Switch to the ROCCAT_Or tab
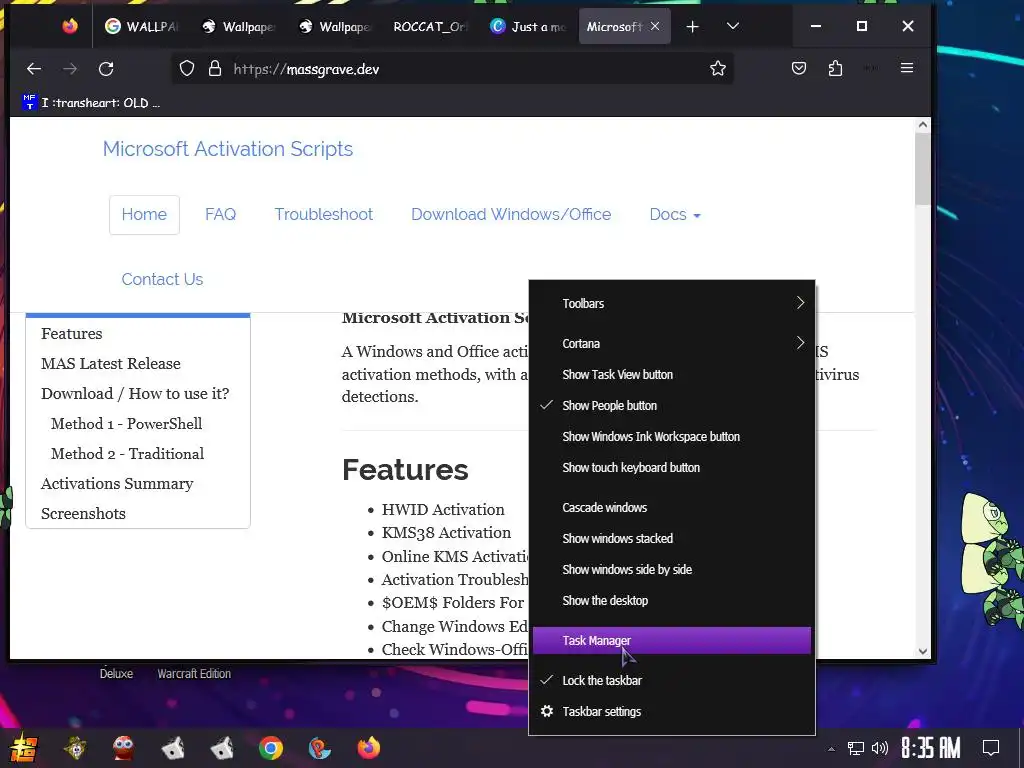 pyautogui.click(x=431, y=26)
